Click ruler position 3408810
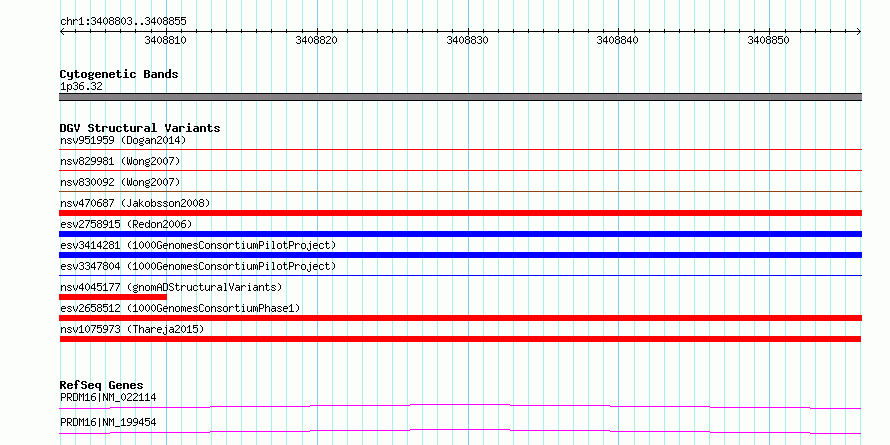Viewport: 890px width, 445px height. click(166, 40)
